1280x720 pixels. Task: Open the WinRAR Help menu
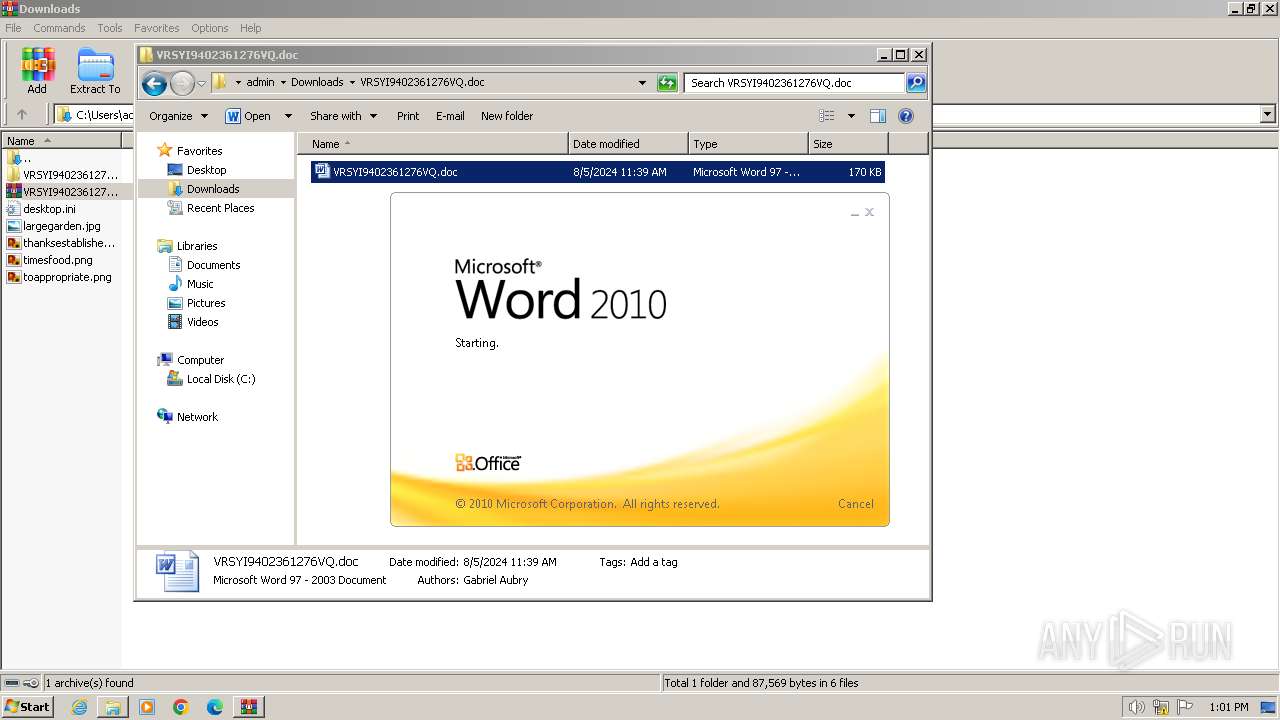point(251,28)
